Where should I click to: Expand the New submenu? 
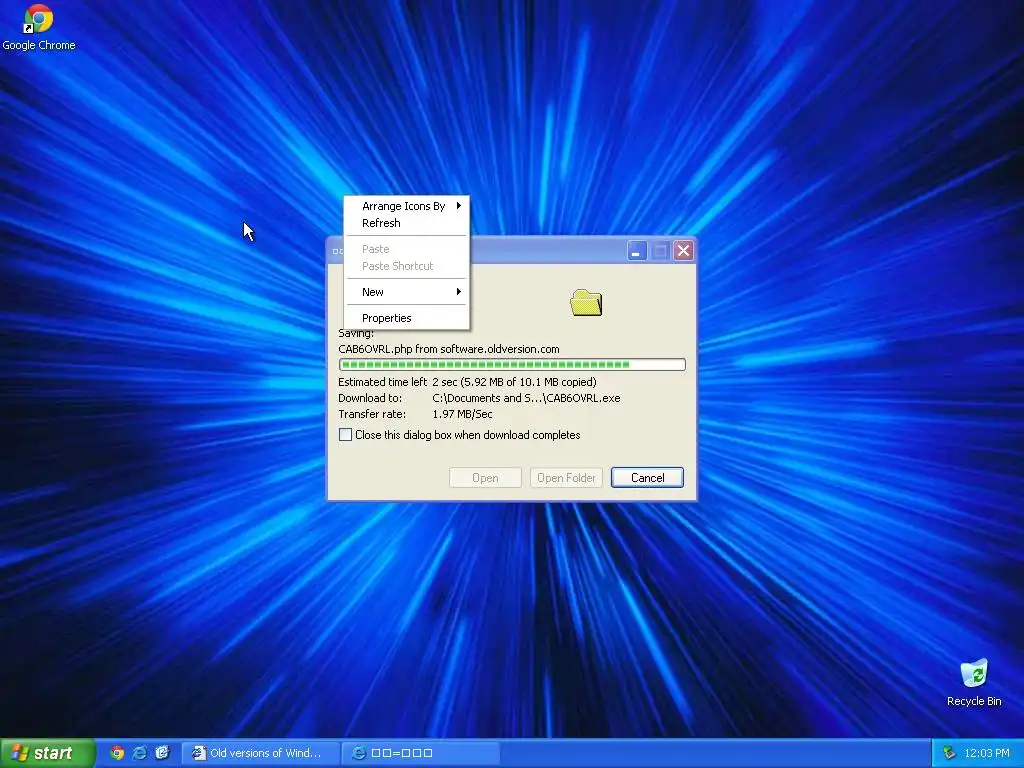(407, 292)
